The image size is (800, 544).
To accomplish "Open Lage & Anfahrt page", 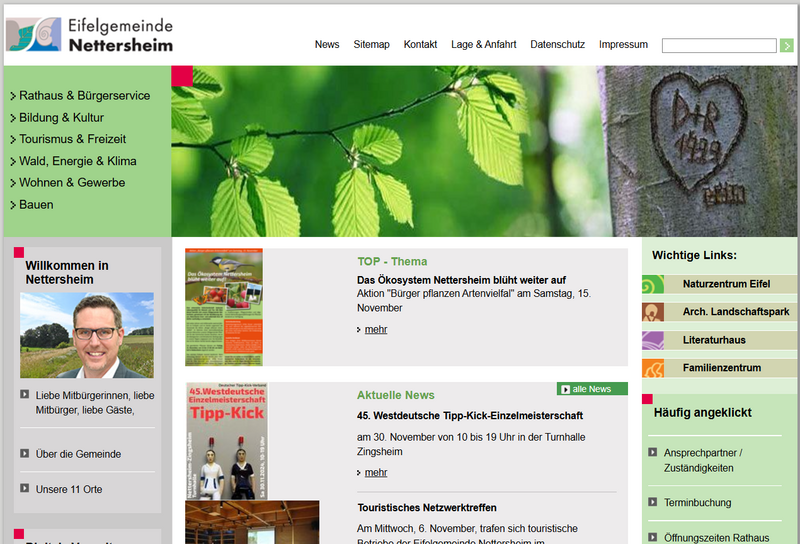I will 483,44.
